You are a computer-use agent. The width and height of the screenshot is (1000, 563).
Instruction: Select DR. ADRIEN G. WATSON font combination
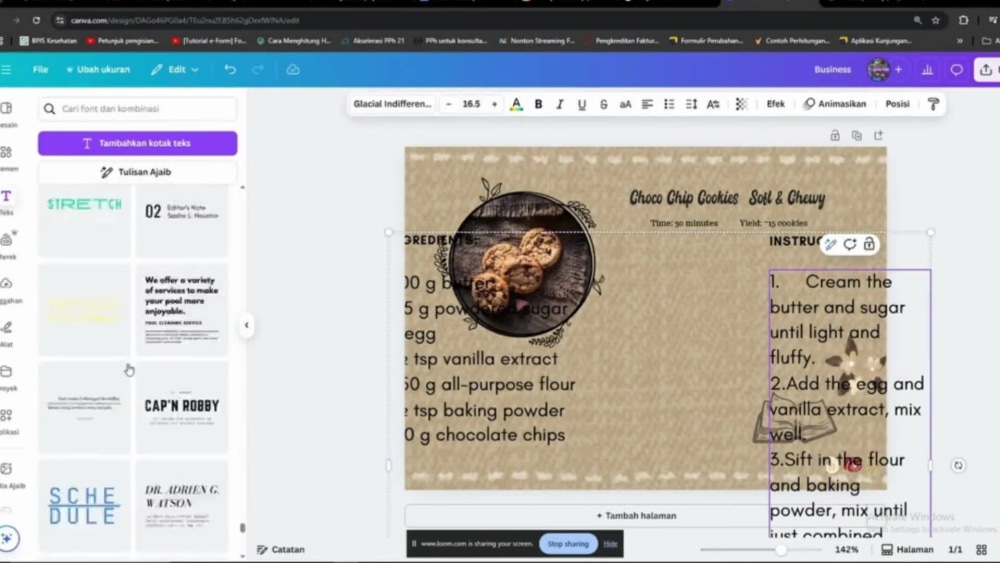click(182, 506)
